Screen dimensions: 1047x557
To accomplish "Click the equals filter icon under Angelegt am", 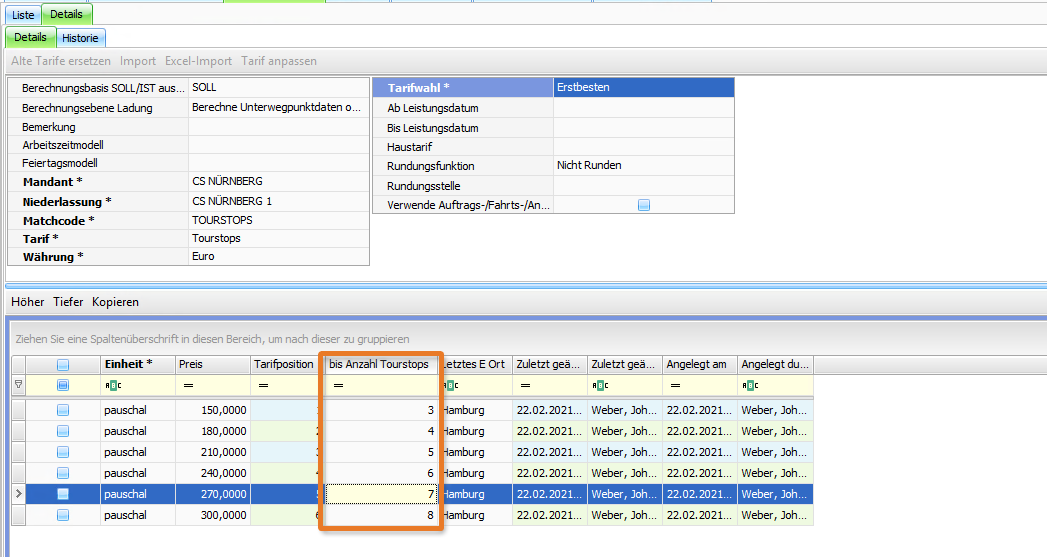I will (x=673, y=385).
